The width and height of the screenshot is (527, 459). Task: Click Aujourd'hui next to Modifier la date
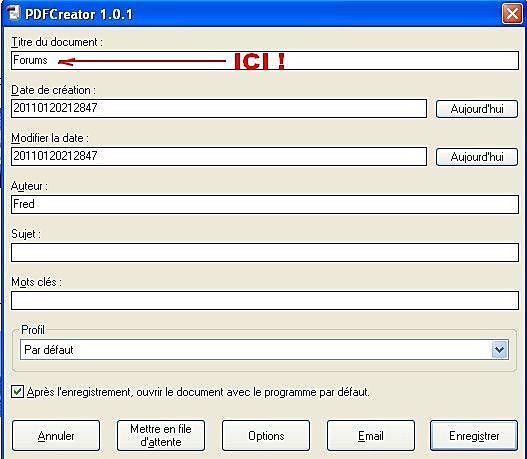coord(477,157)
